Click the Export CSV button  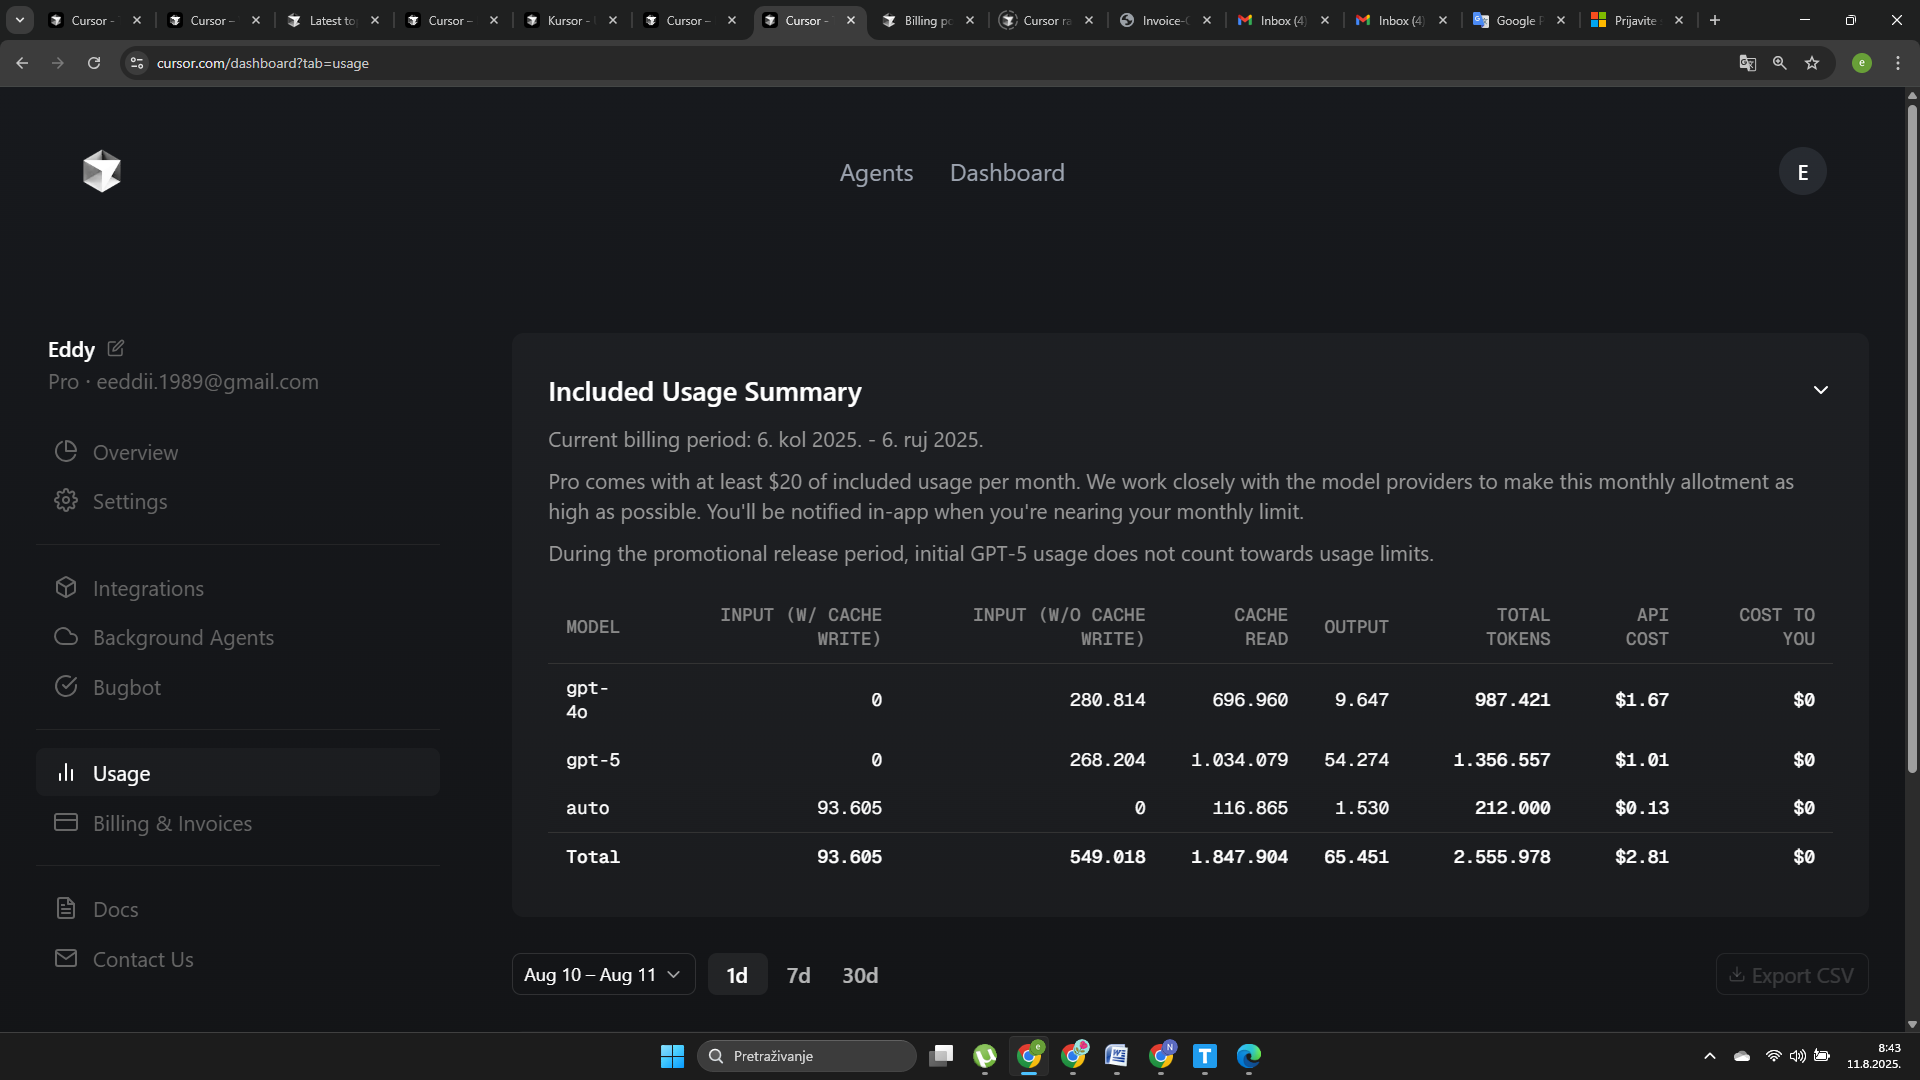[1791, 975]
